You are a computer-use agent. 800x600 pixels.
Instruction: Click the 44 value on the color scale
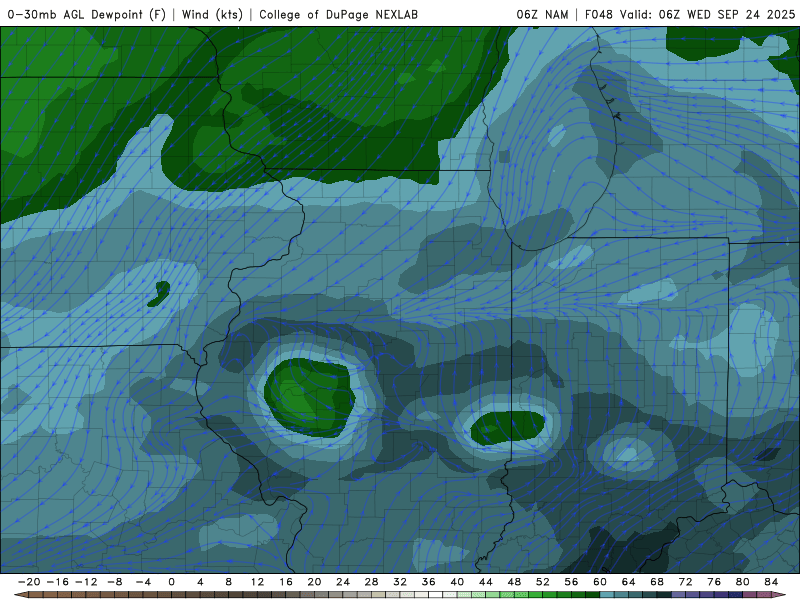pos(486,582)
